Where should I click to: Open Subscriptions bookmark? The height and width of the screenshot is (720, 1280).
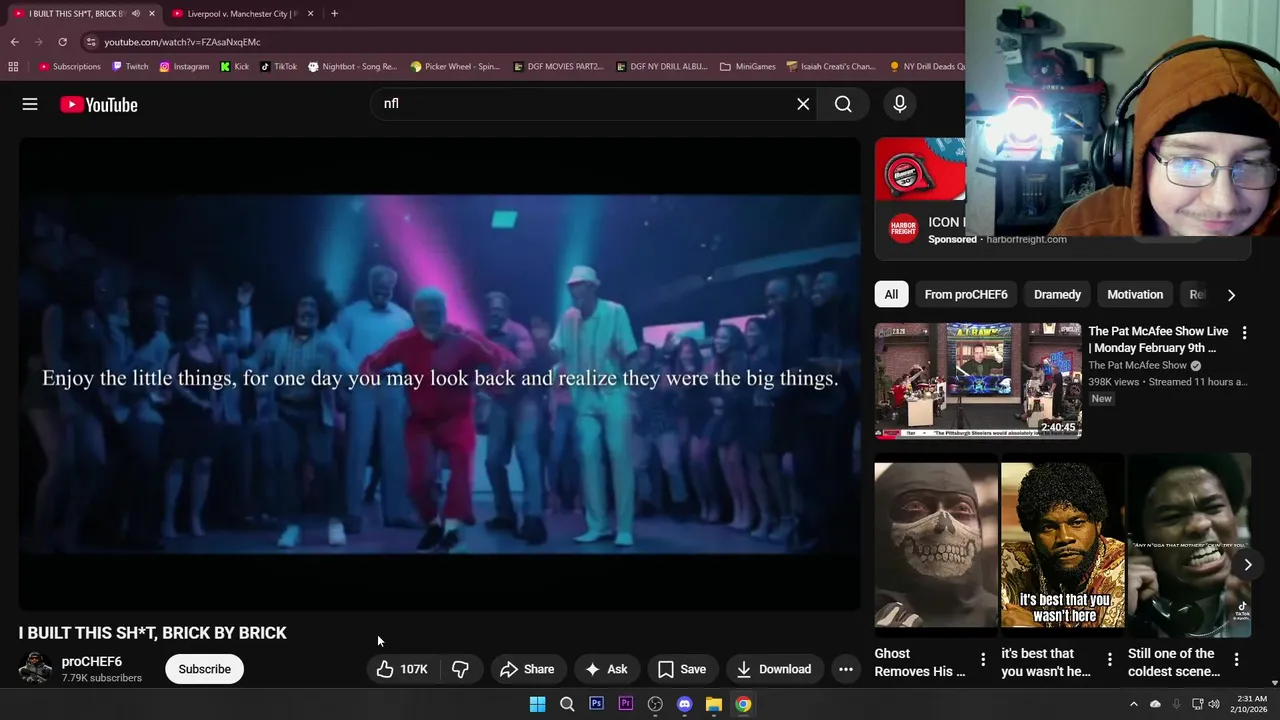[x=70, y=66]
